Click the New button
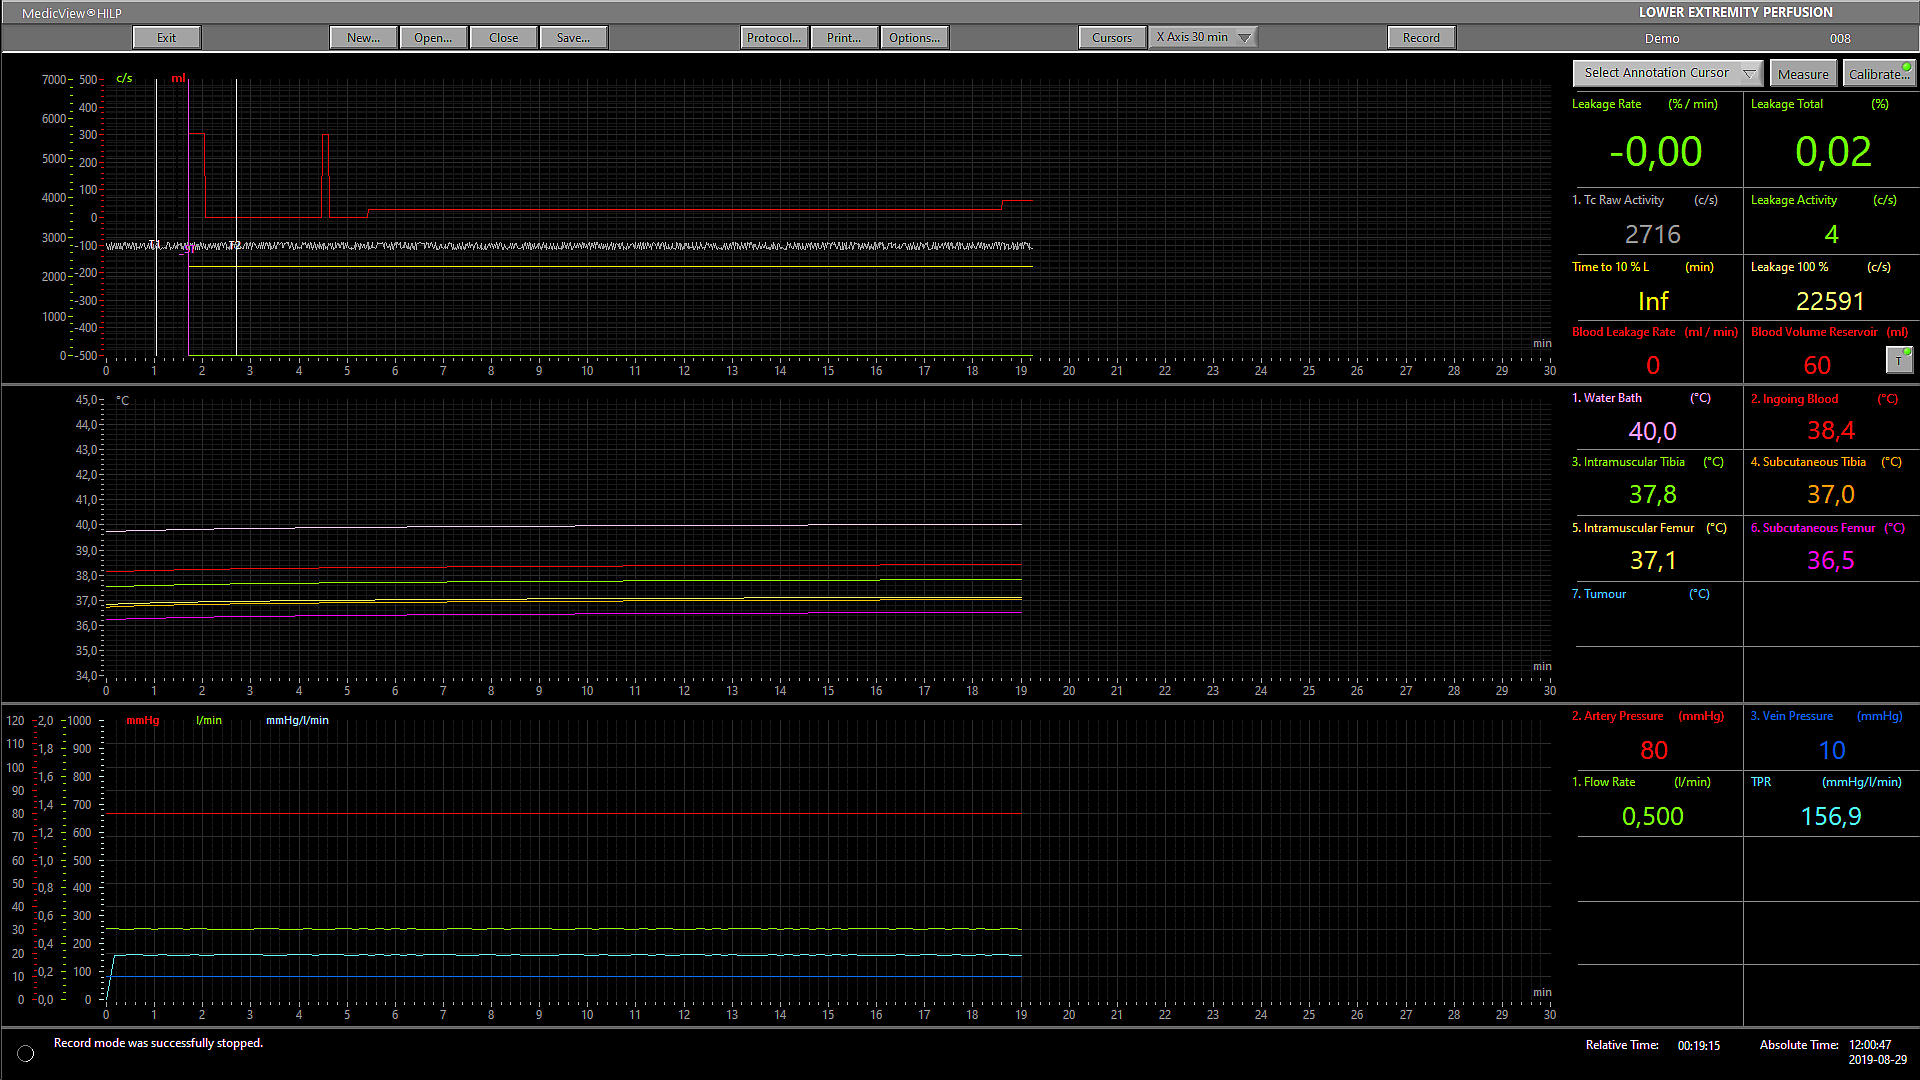The width and height of the screenshot is (1920, 1080). coord(363,38)
